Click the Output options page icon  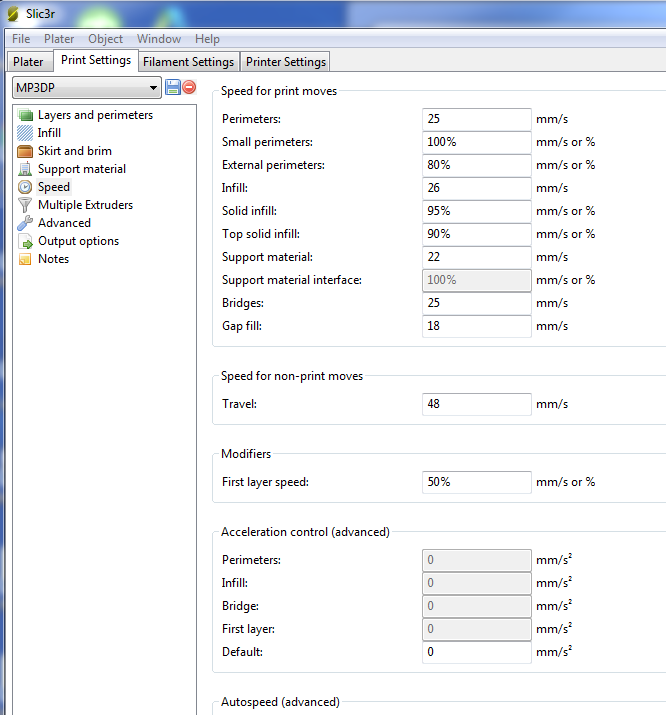pos(25,241)
